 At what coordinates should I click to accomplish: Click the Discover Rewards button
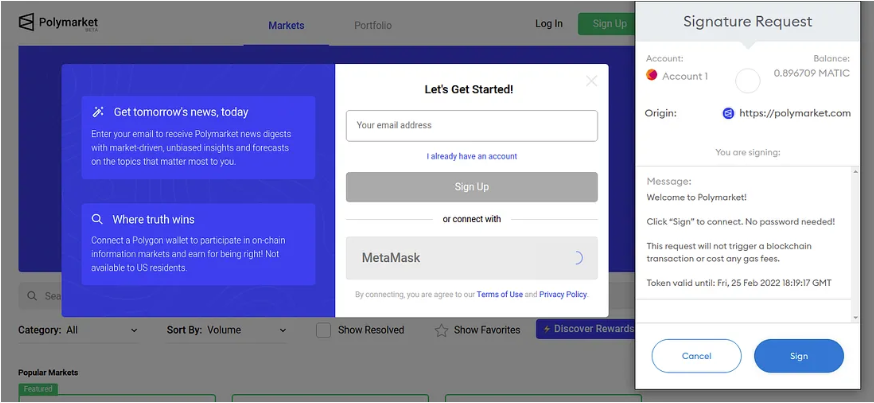point(585,329)
